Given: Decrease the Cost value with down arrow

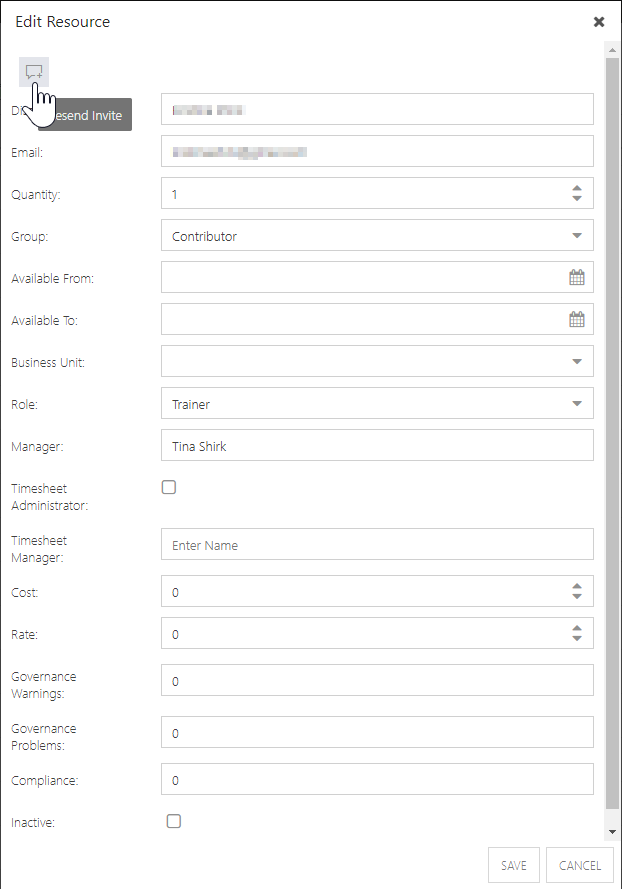Looking at the screenshot, I should (577, 596).
